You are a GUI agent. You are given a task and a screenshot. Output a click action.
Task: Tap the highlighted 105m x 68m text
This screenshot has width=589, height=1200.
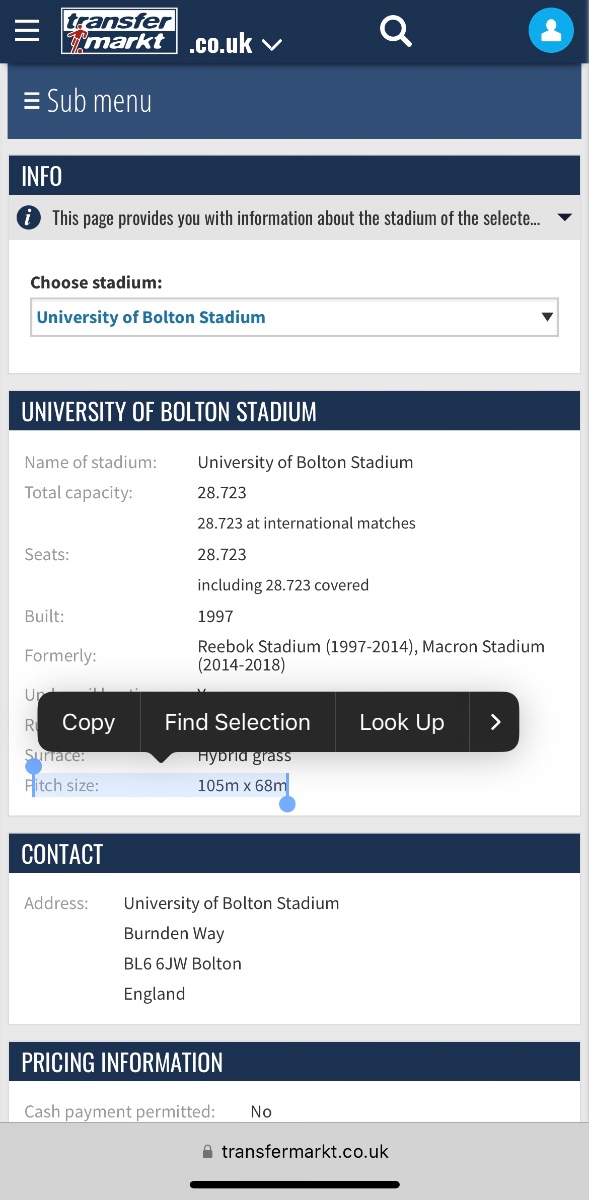click(242, 785)
